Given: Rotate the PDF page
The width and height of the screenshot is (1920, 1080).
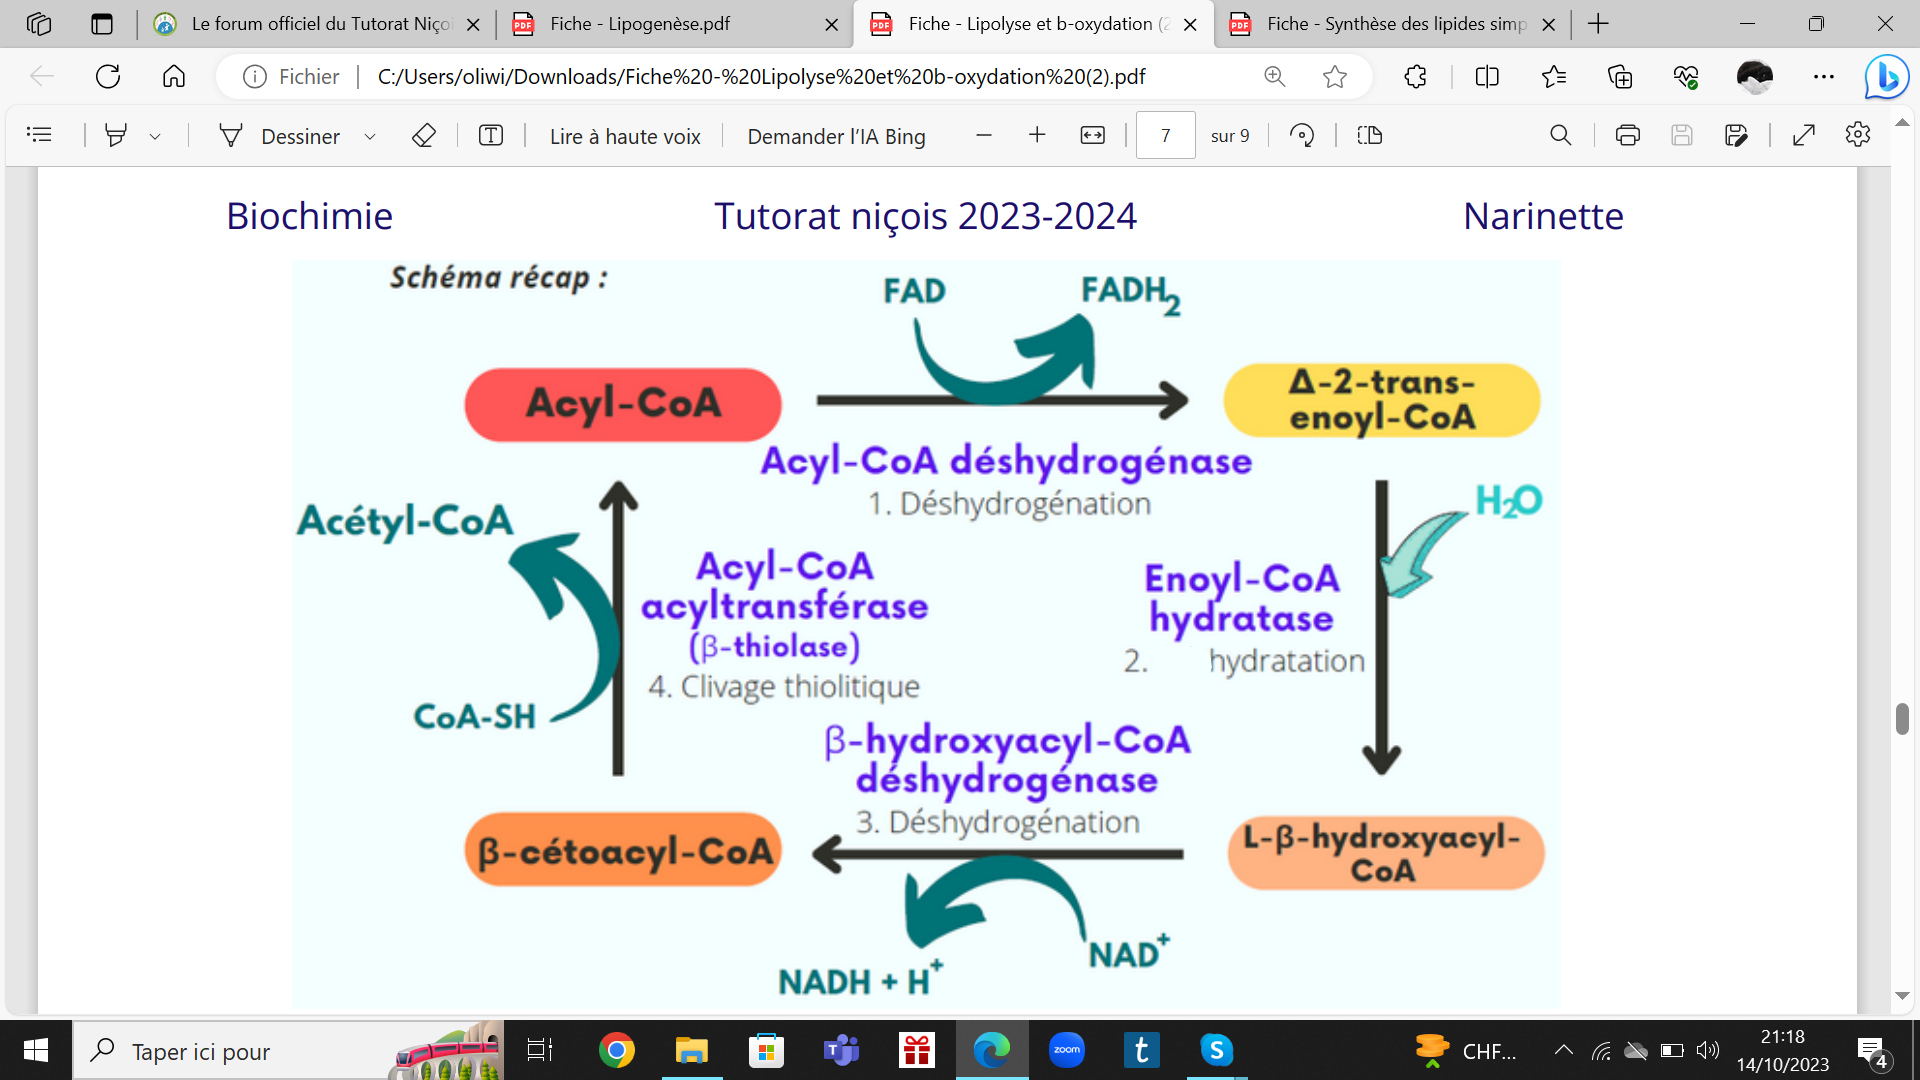Looking at the screenshot, I should [1302, 135].
